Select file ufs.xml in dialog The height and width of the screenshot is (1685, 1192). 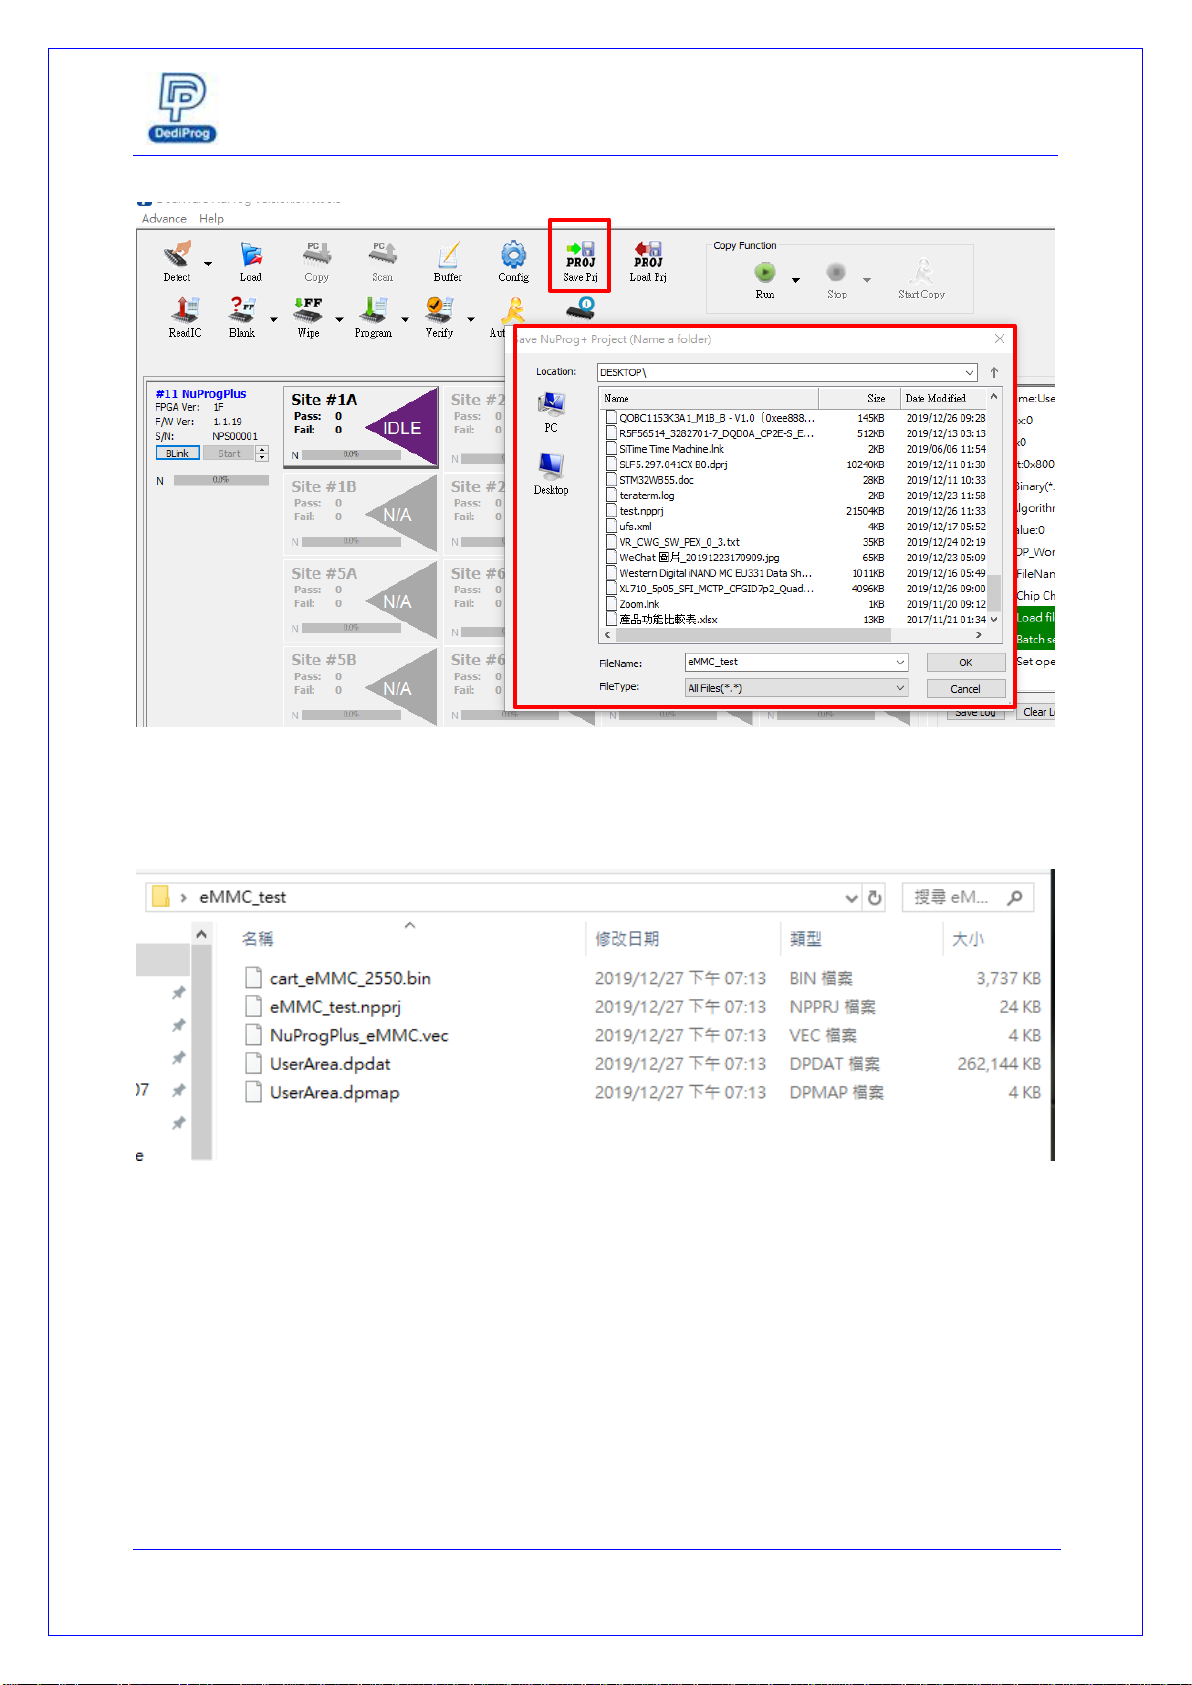click(635, 527)
